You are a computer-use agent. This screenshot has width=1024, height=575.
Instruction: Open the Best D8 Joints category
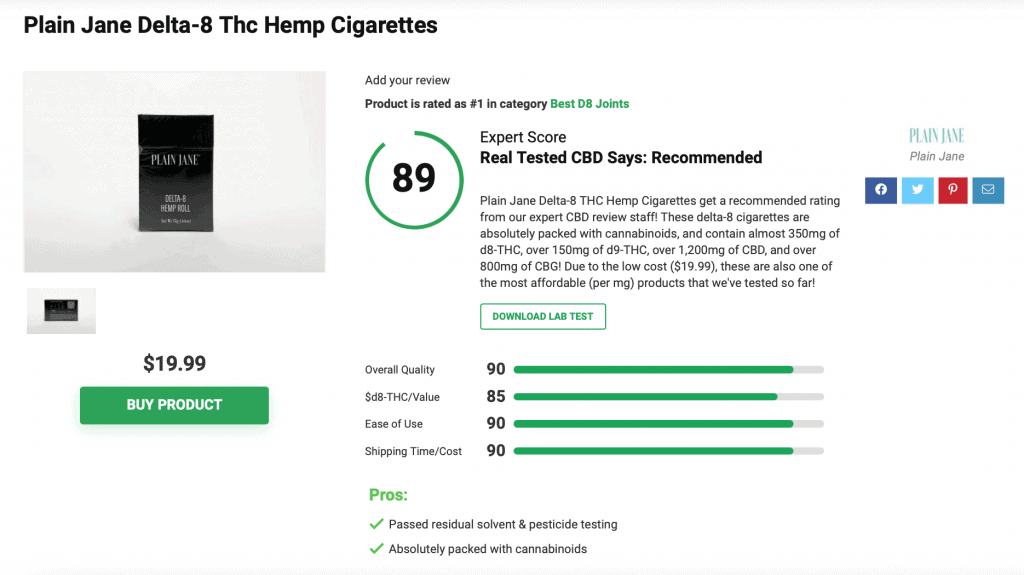tap(589, 104)
